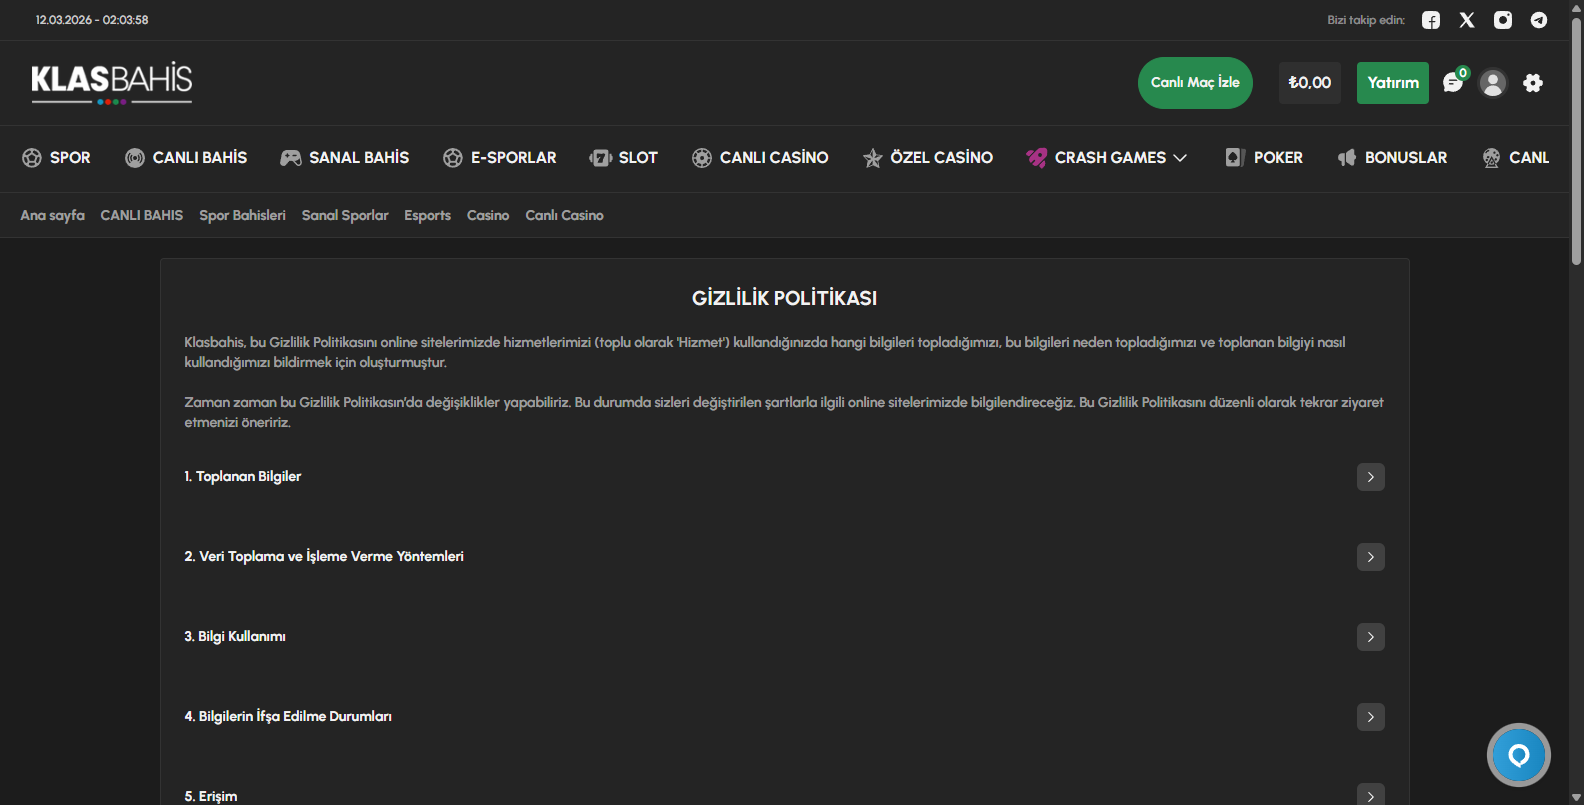This screenshot has width=1584, height=805.
Task: Open the E-SPORLAR menu item
Action: click(500, 158)
